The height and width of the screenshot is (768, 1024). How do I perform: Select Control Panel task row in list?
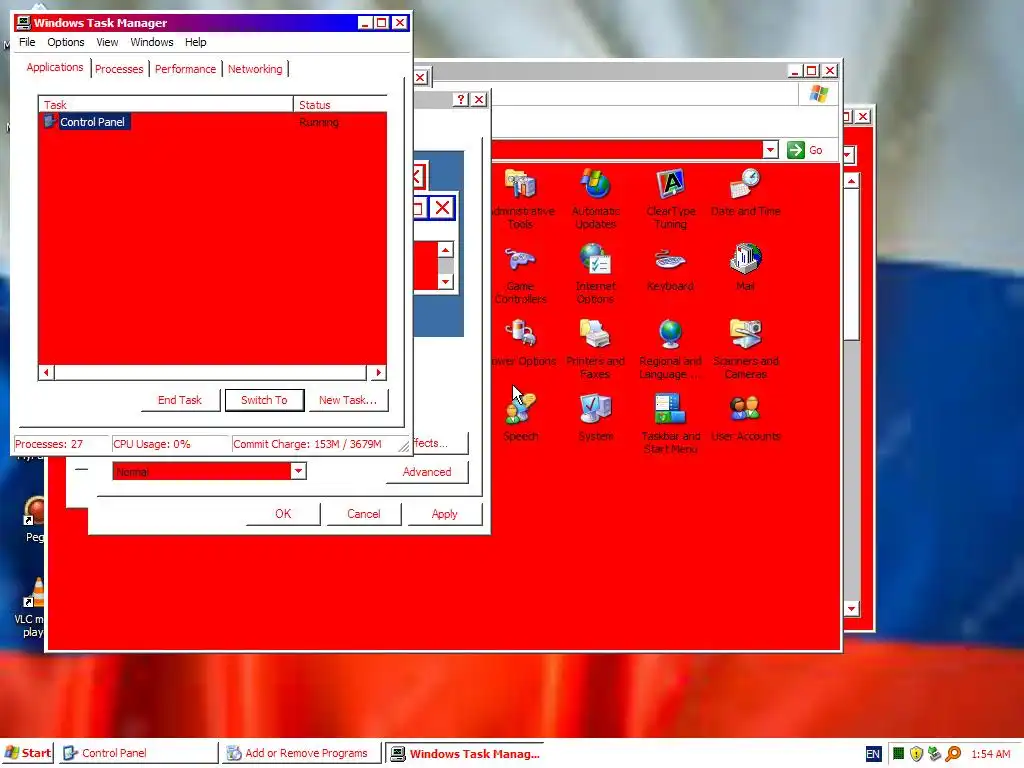click(213, 122)
